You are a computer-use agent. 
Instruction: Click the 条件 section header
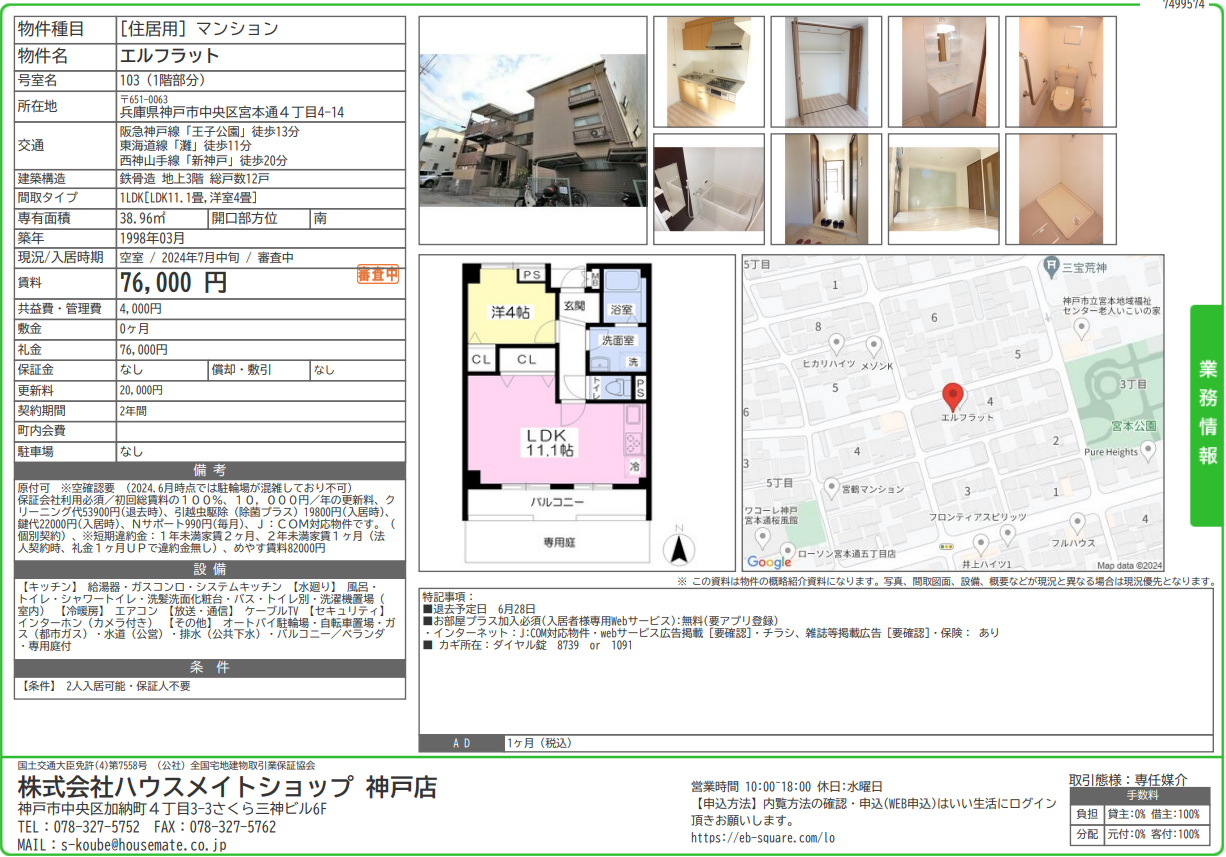click(210, 668)
